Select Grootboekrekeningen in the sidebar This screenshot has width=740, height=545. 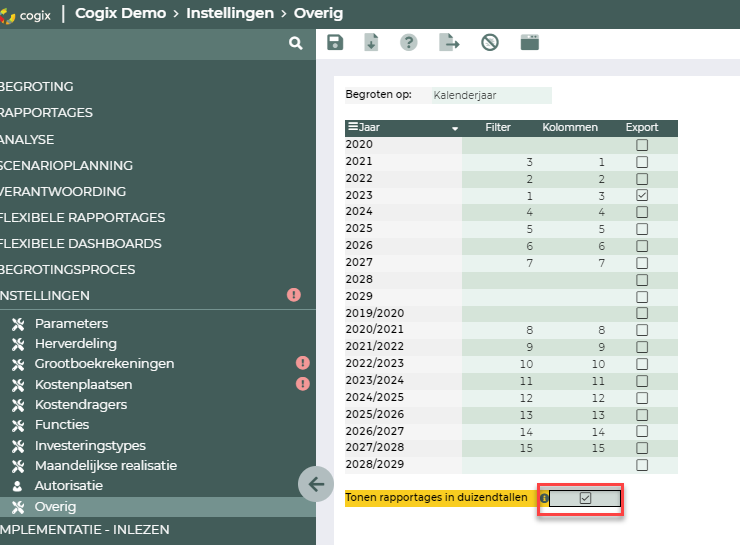(104, 364)
